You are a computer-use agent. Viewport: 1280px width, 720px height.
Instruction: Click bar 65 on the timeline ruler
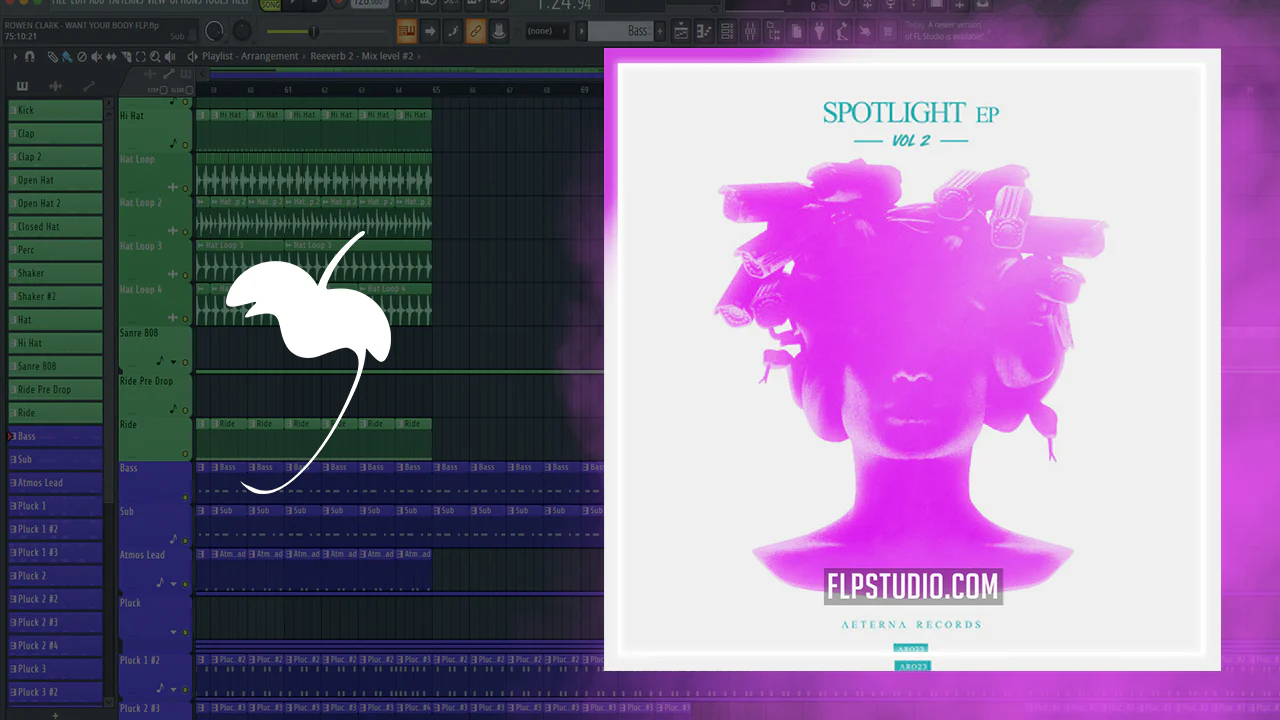point(436,90)
